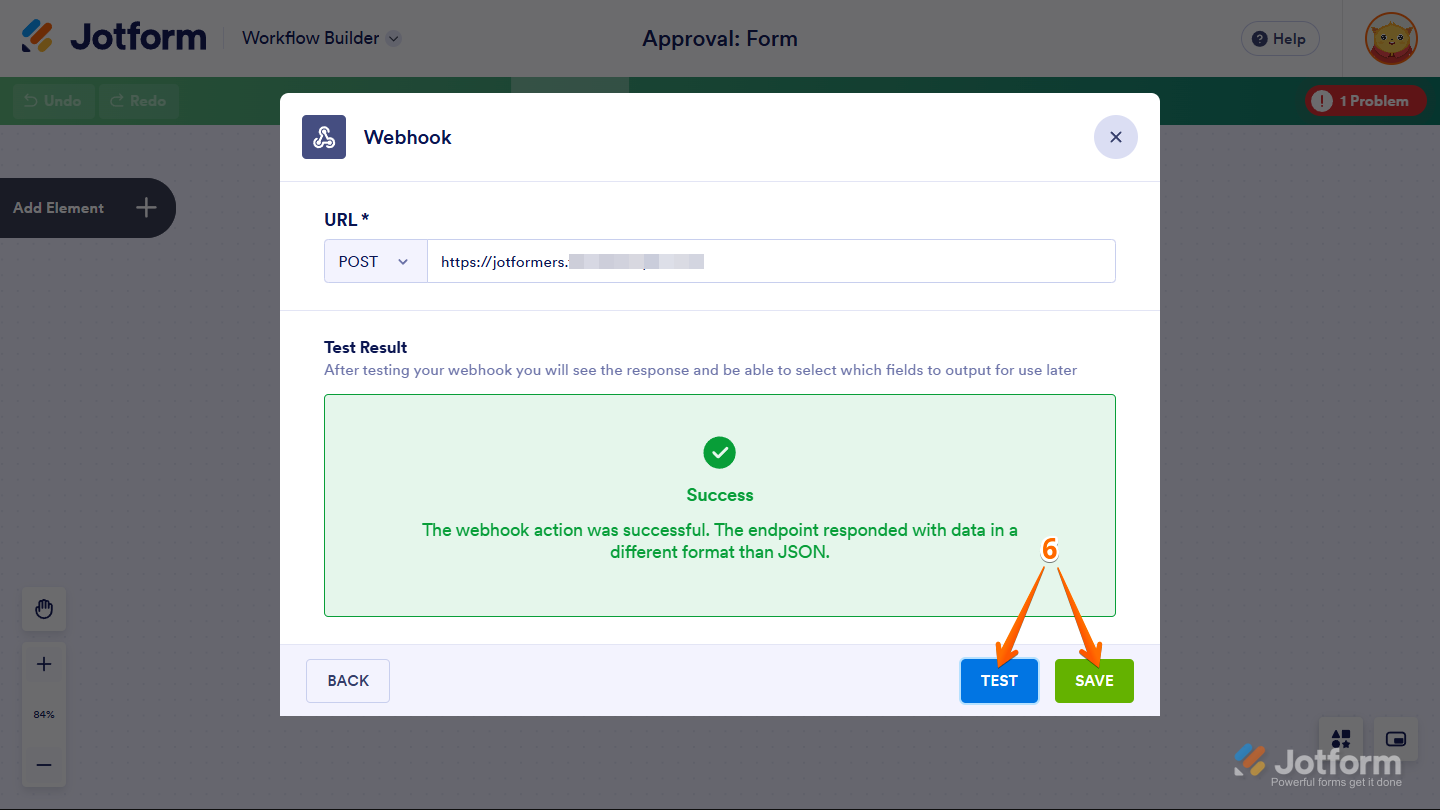Click the Webhook icon in the dialog header
Image resolution: width=1440 pixels, height=810 pixels.
(x=323, y=137)
